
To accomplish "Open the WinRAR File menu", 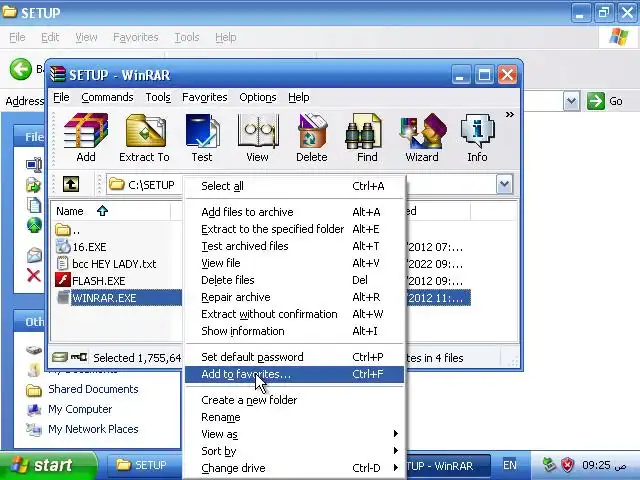I will tap(61, 97).
